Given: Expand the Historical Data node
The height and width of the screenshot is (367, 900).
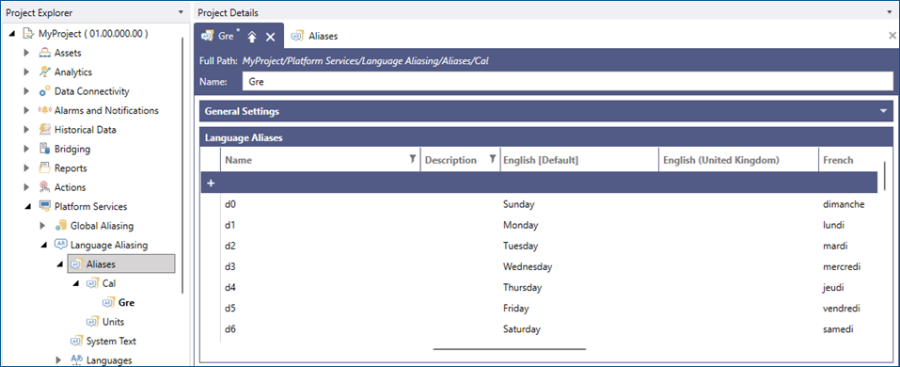Looking at the screenshot, I should tap(26, 130).
